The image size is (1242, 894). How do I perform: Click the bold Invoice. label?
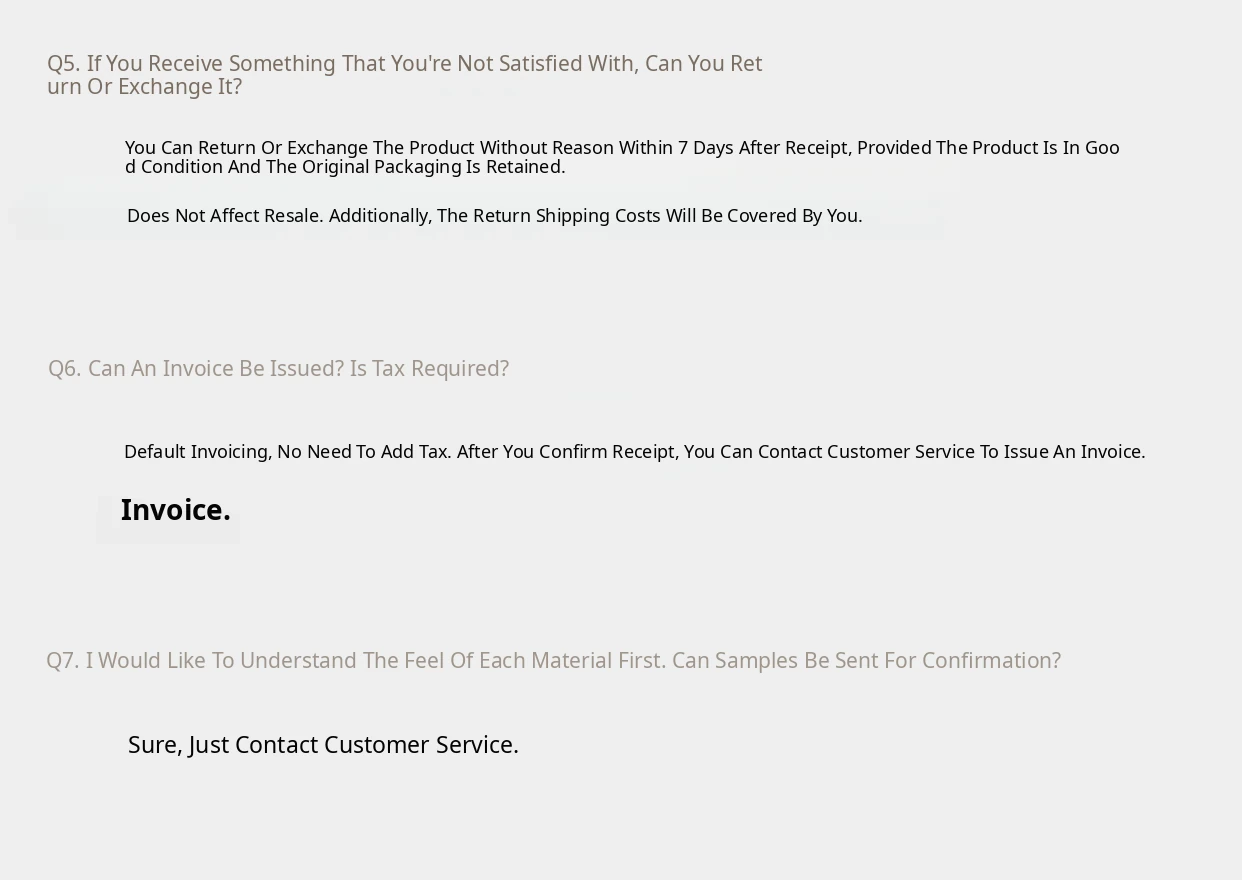[x=175, y=511]
